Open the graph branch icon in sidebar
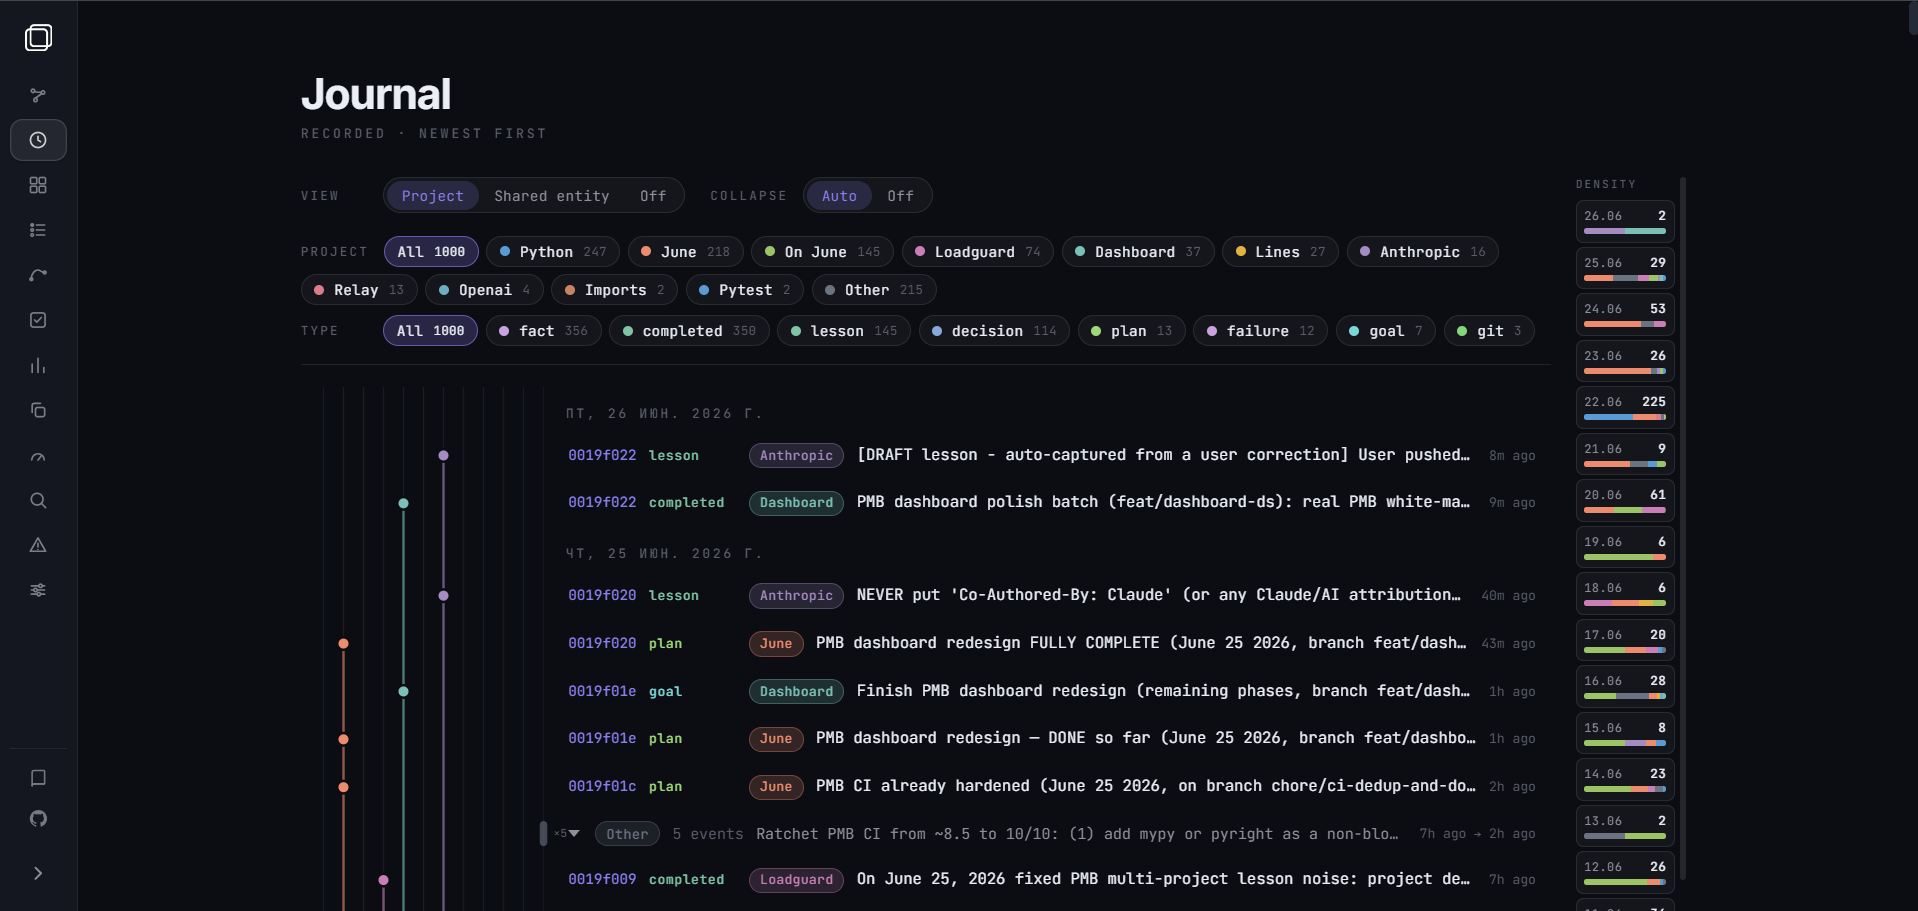Screen dimensions: 1918x911 click(x=38, y=95)
